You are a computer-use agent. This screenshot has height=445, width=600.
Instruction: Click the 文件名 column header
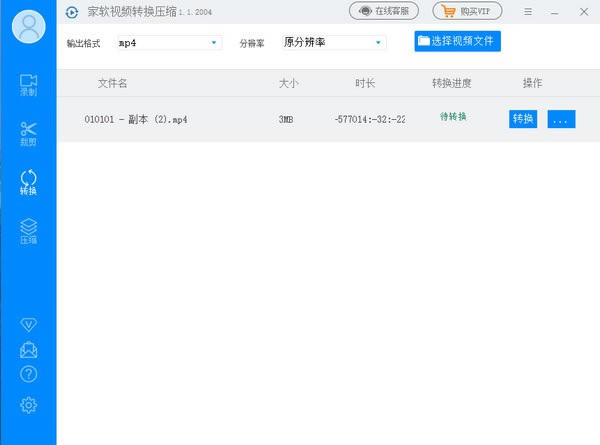pos(112,83)
